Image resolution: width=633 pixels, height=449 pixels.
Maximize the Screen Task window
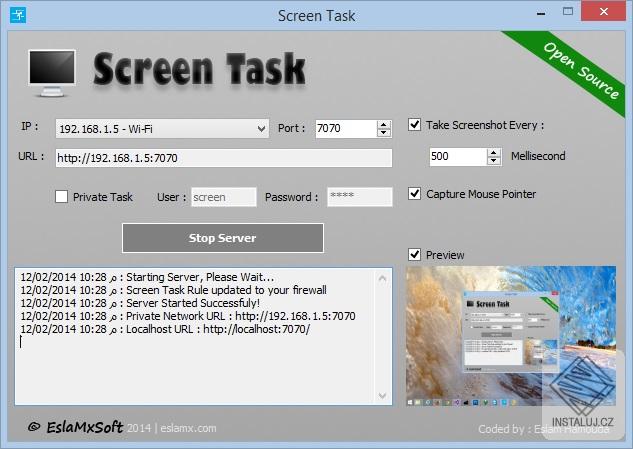tap(568, 12)
